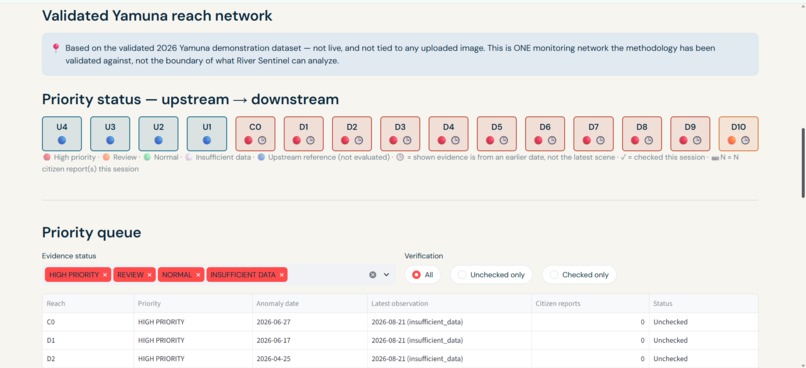
Task: Sort by Latest observation column header
Action: pos(450,304)
